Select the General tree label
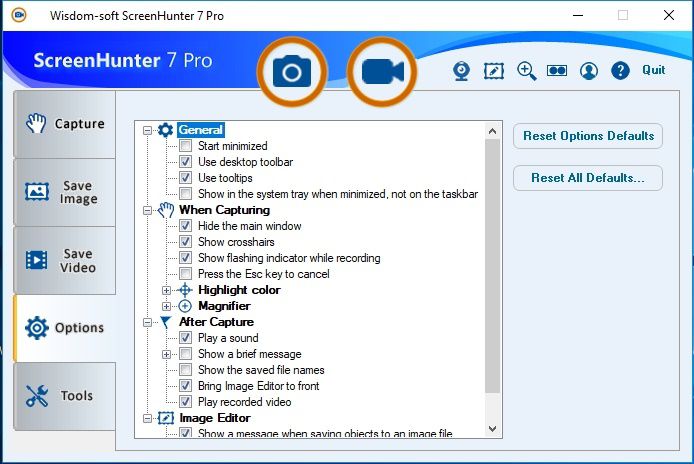The width and height of the screenshot is (694, 464). click(200, 130)
